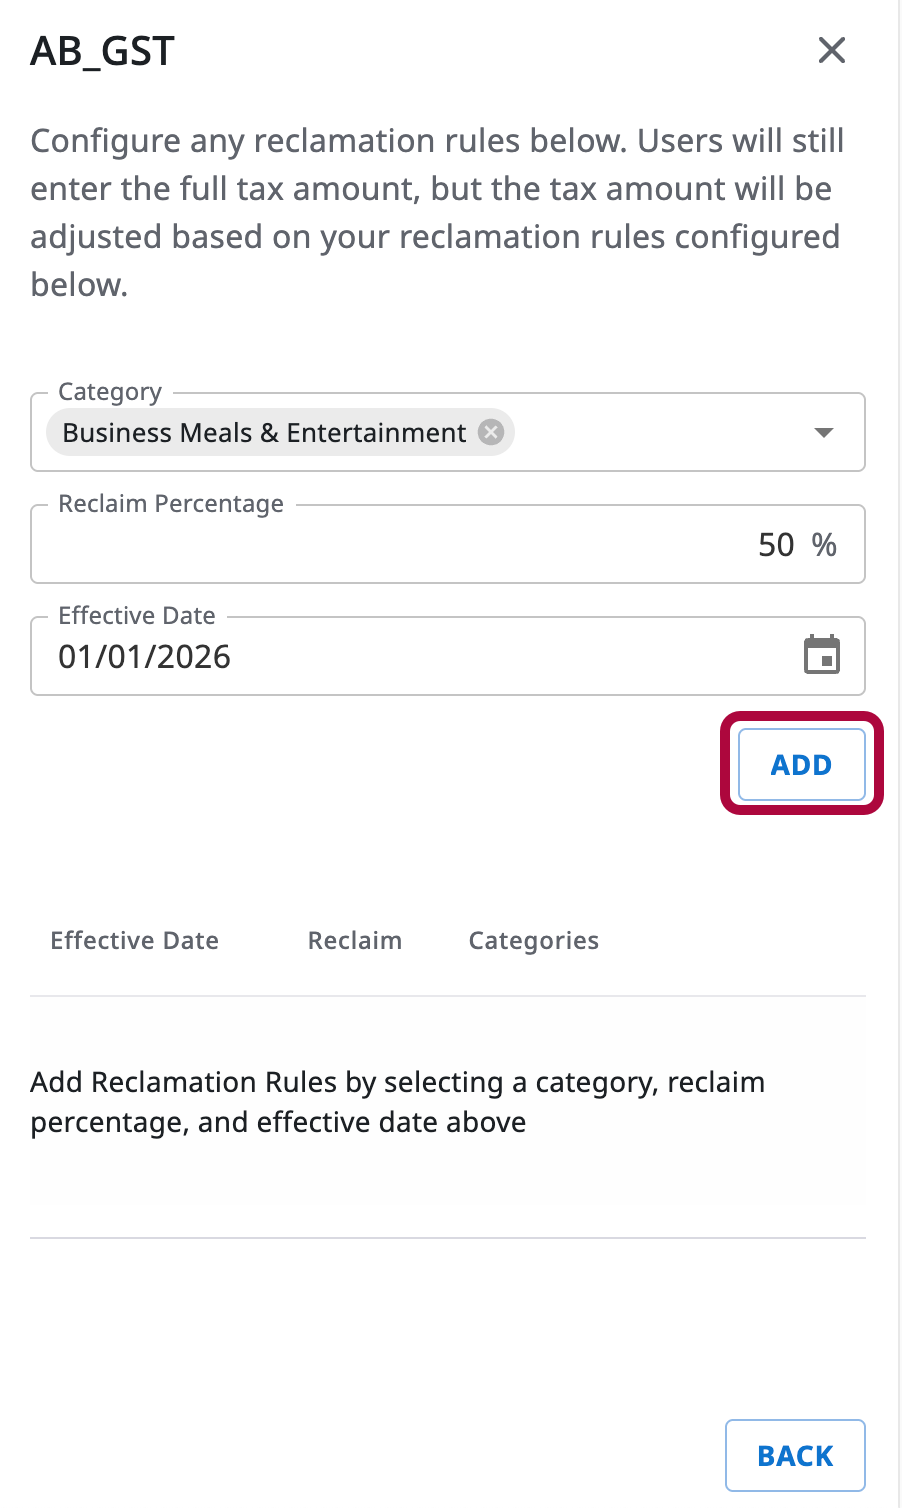The image size is (902, 1508).
Task: Open the calendar date picker
Action: [x=822, y=656]
